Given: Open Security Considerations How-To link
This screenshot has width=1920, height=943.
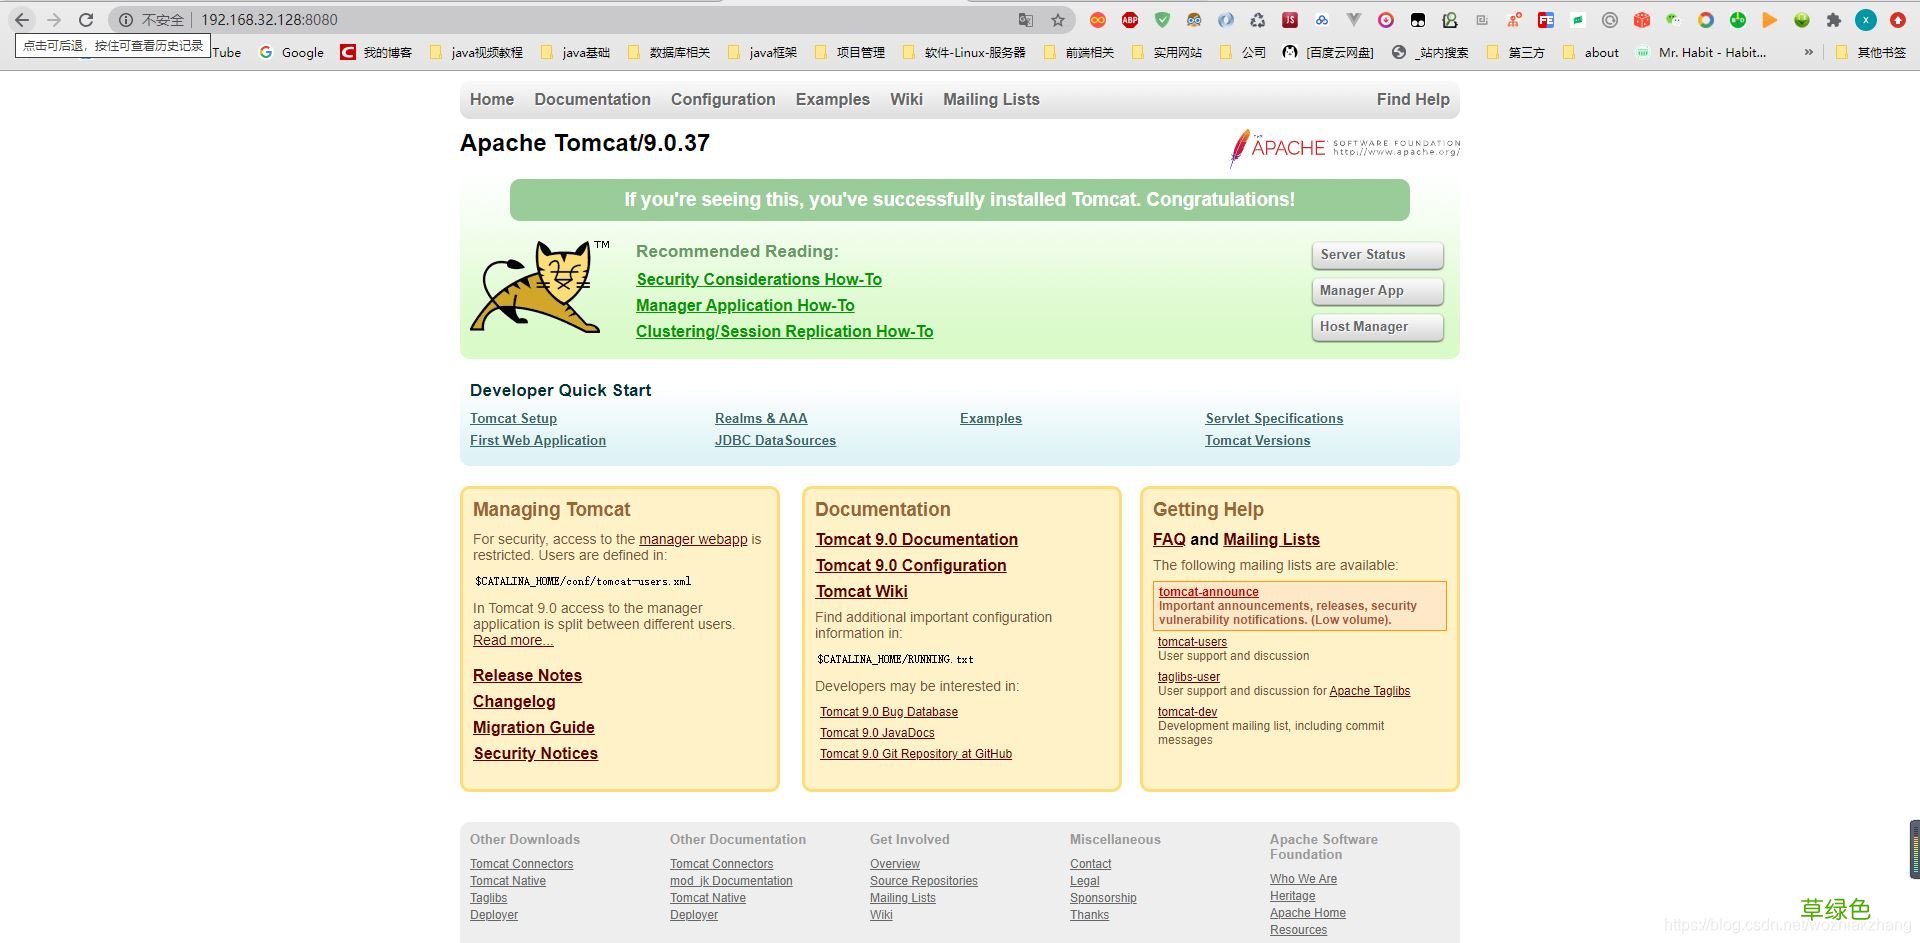Looking at the screenshot, I should click(x=759, y=279).
